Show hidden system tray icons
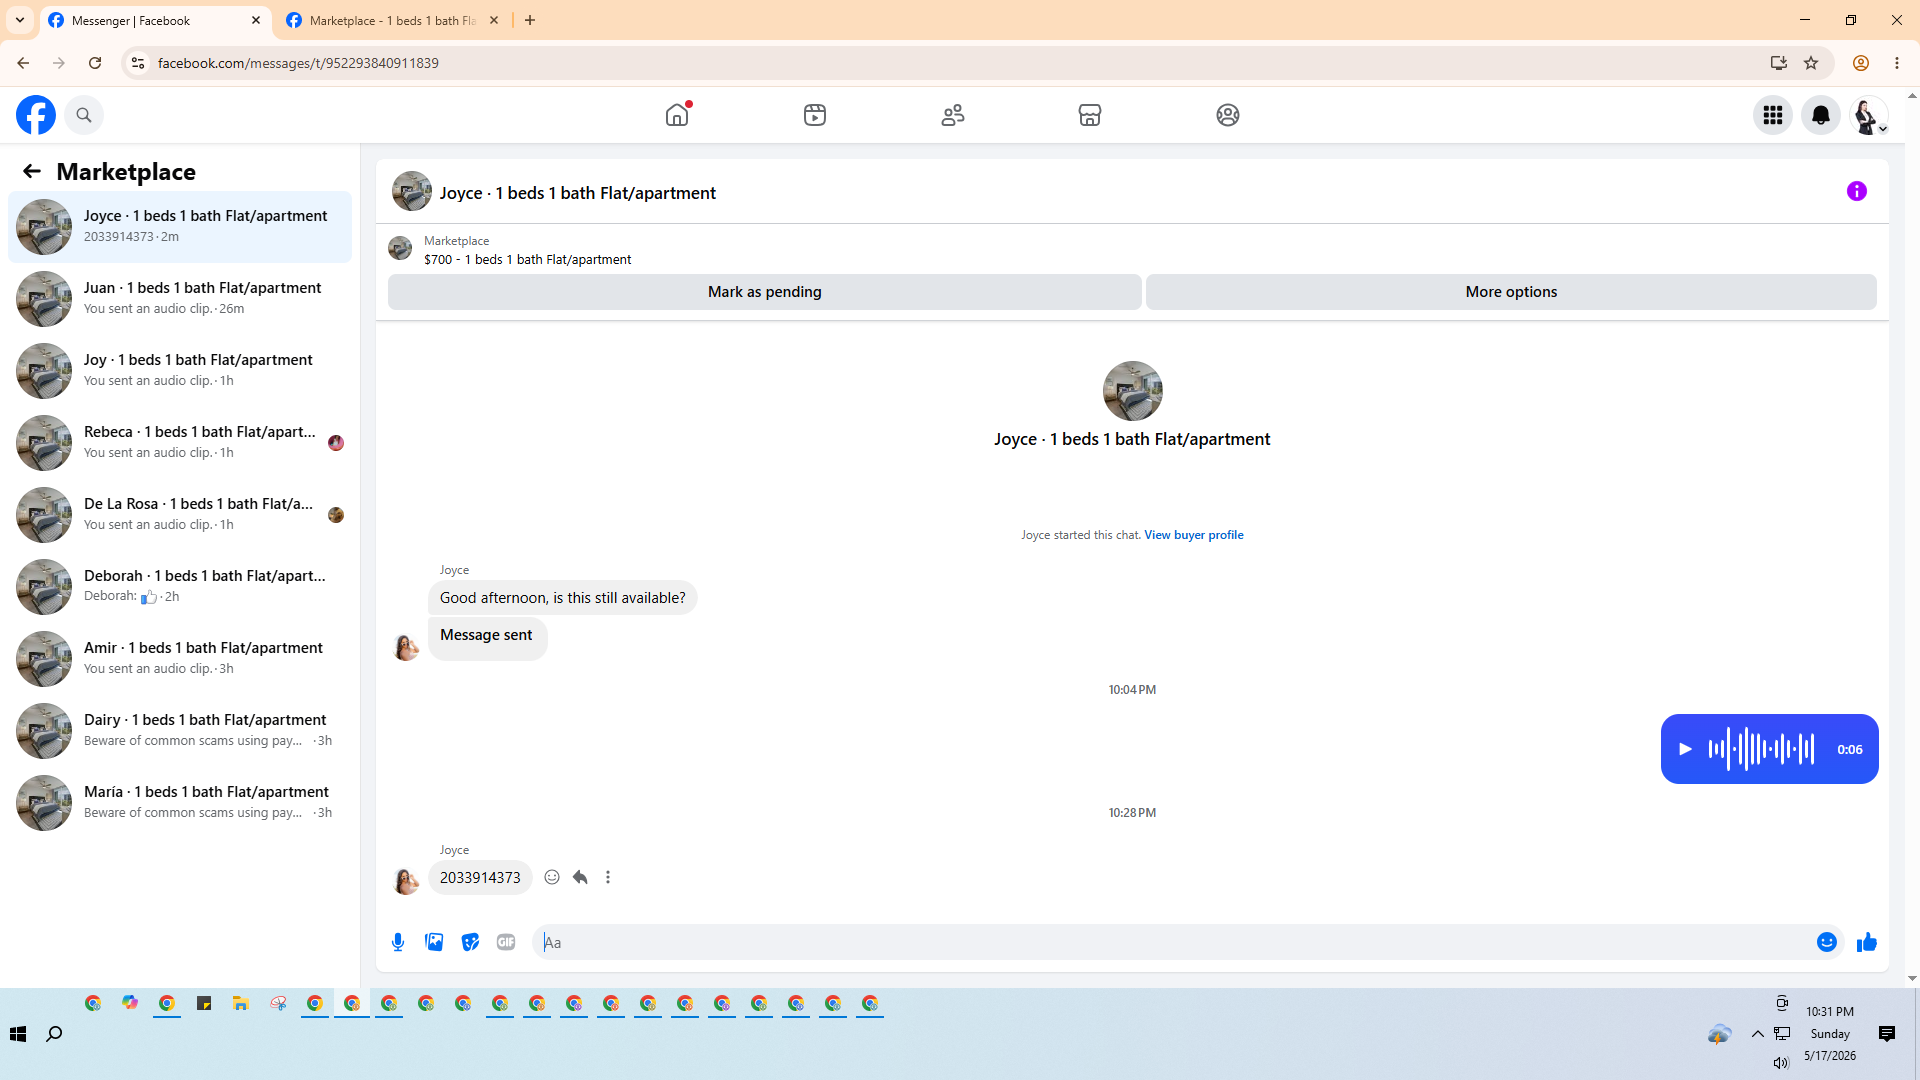1920x1080 pixels. 1757,1034
